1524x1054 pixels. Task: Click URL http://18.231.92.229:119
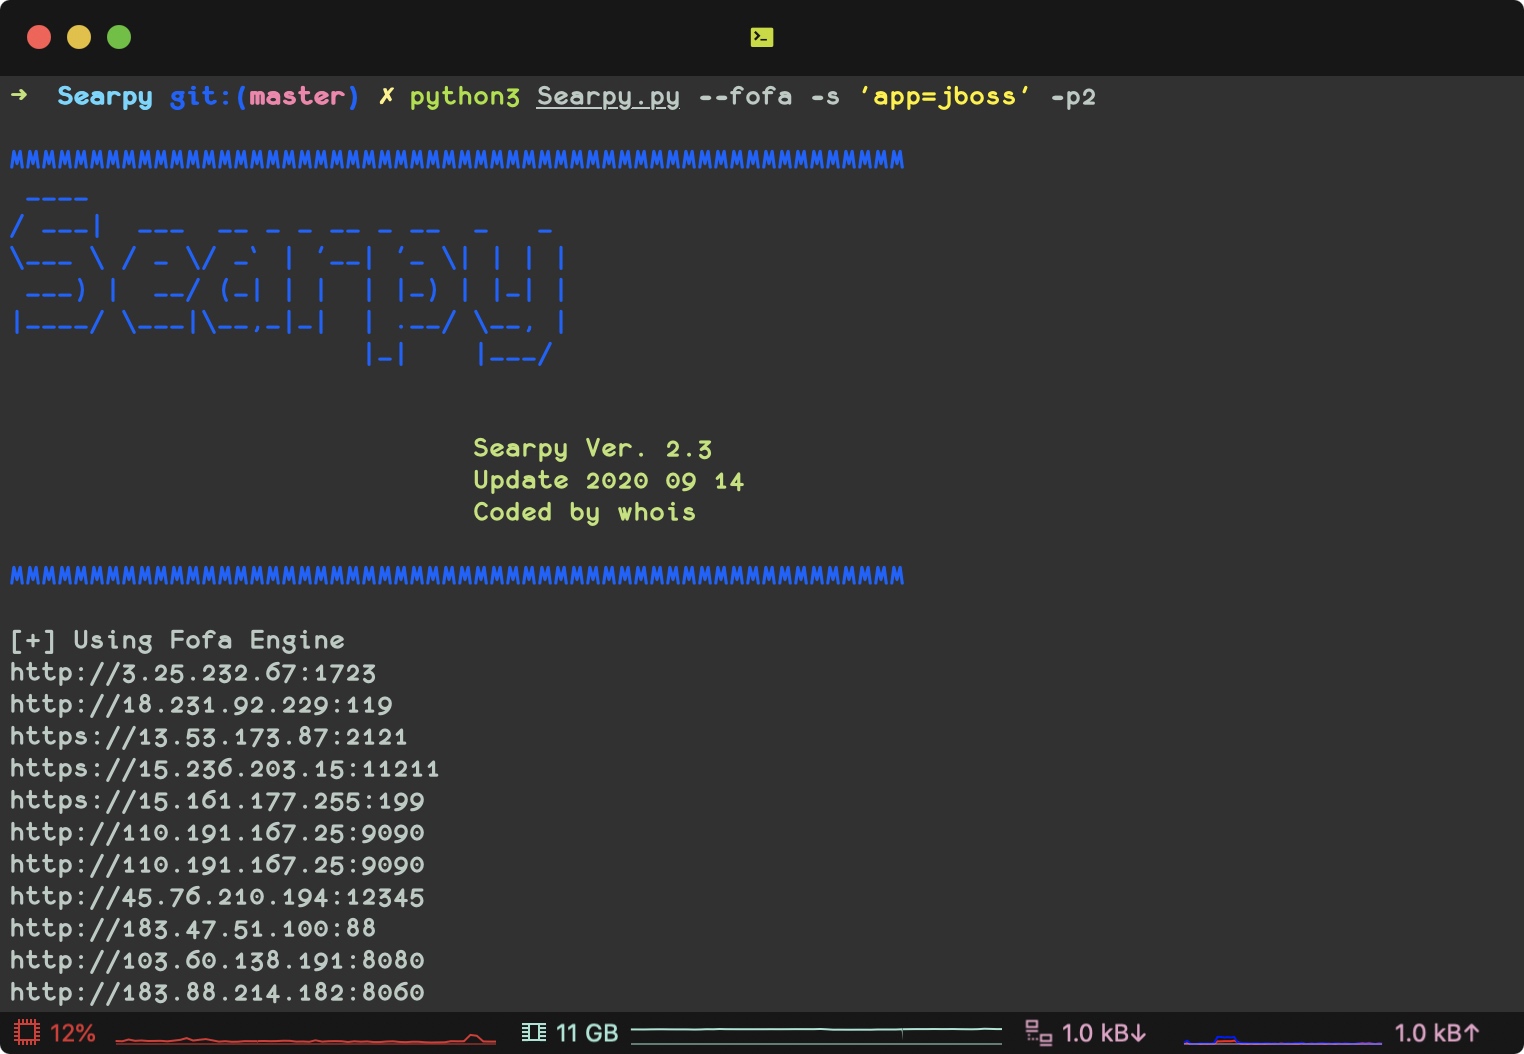coord(201,705)
